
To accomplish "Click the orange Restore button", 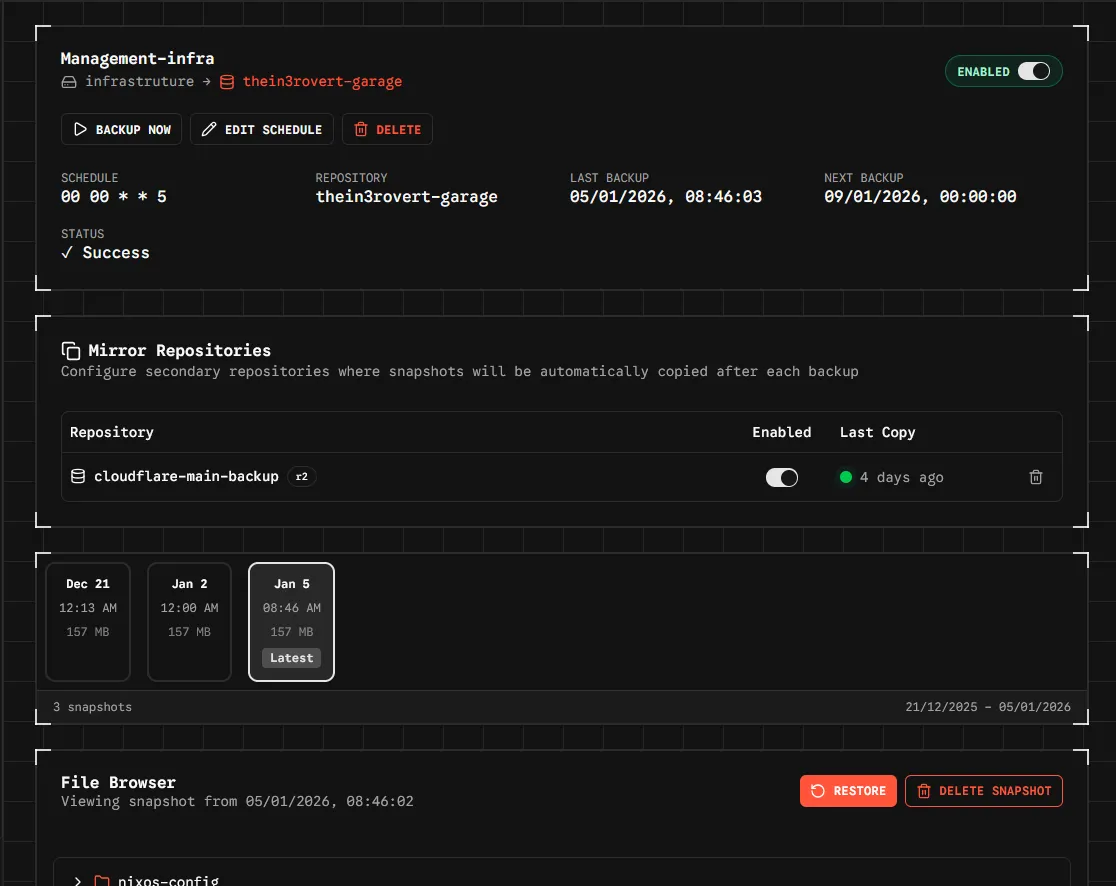I will (x=848, y=791).
